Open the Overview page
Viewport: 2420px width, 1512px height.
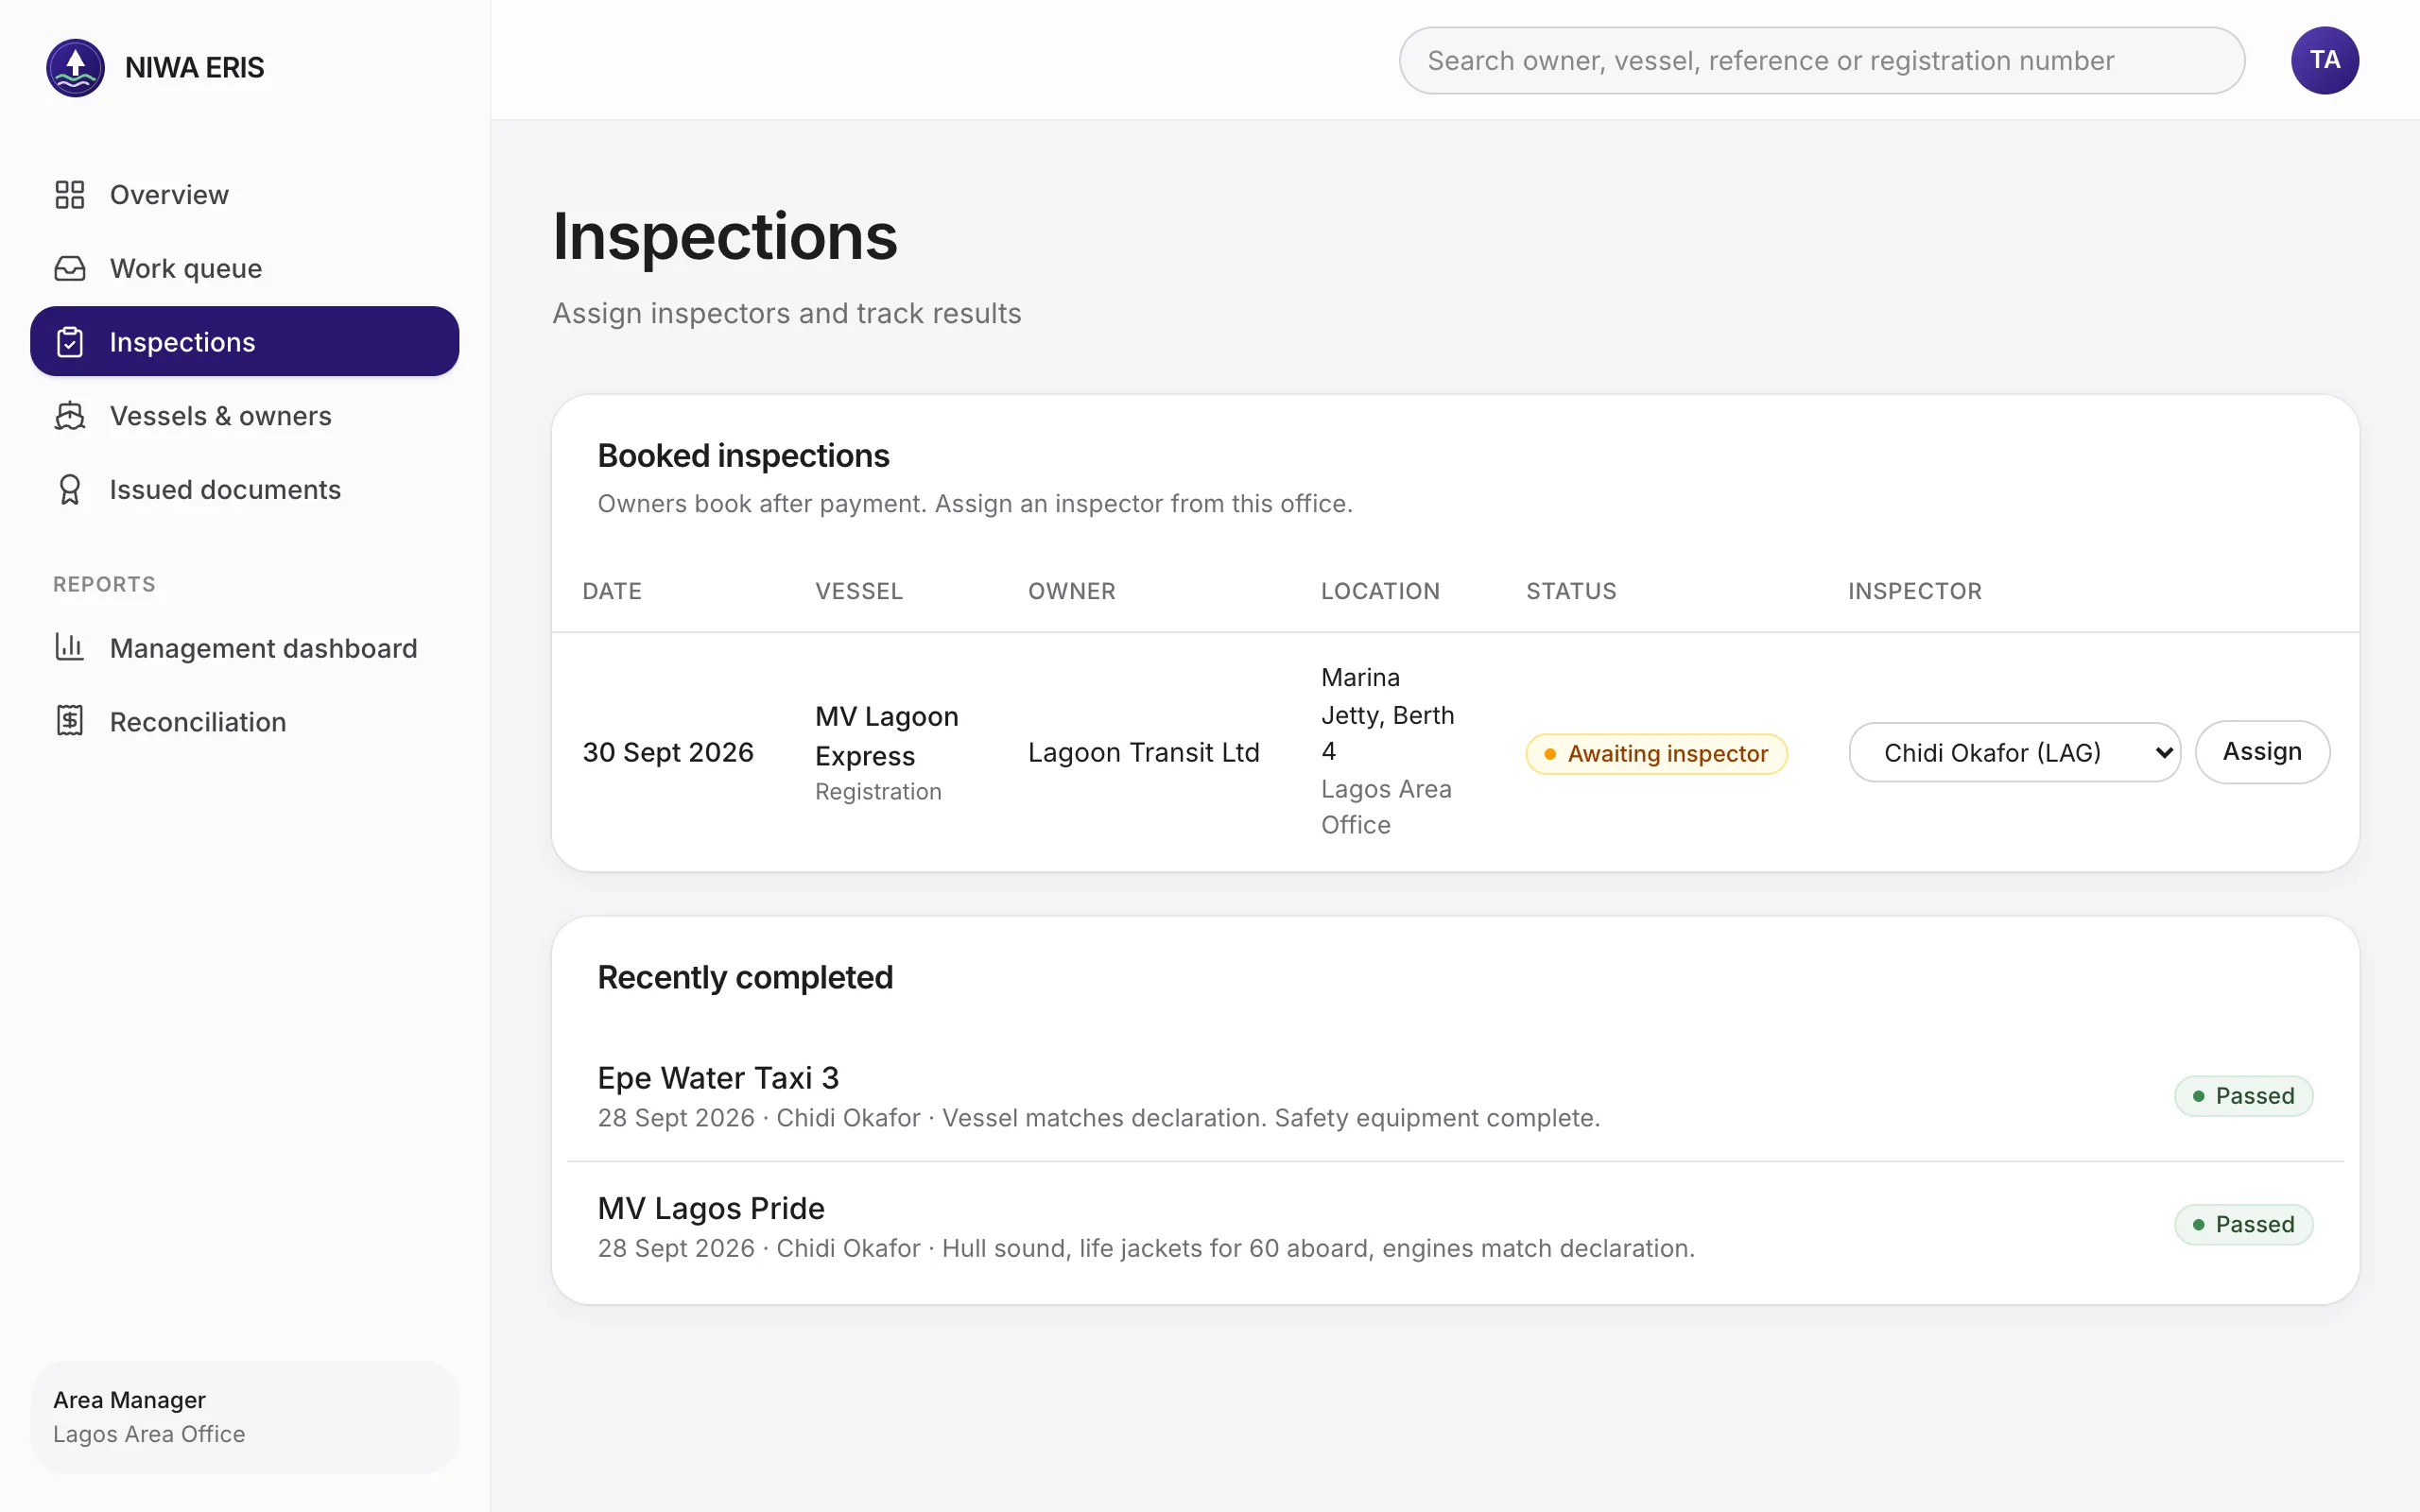244,194
